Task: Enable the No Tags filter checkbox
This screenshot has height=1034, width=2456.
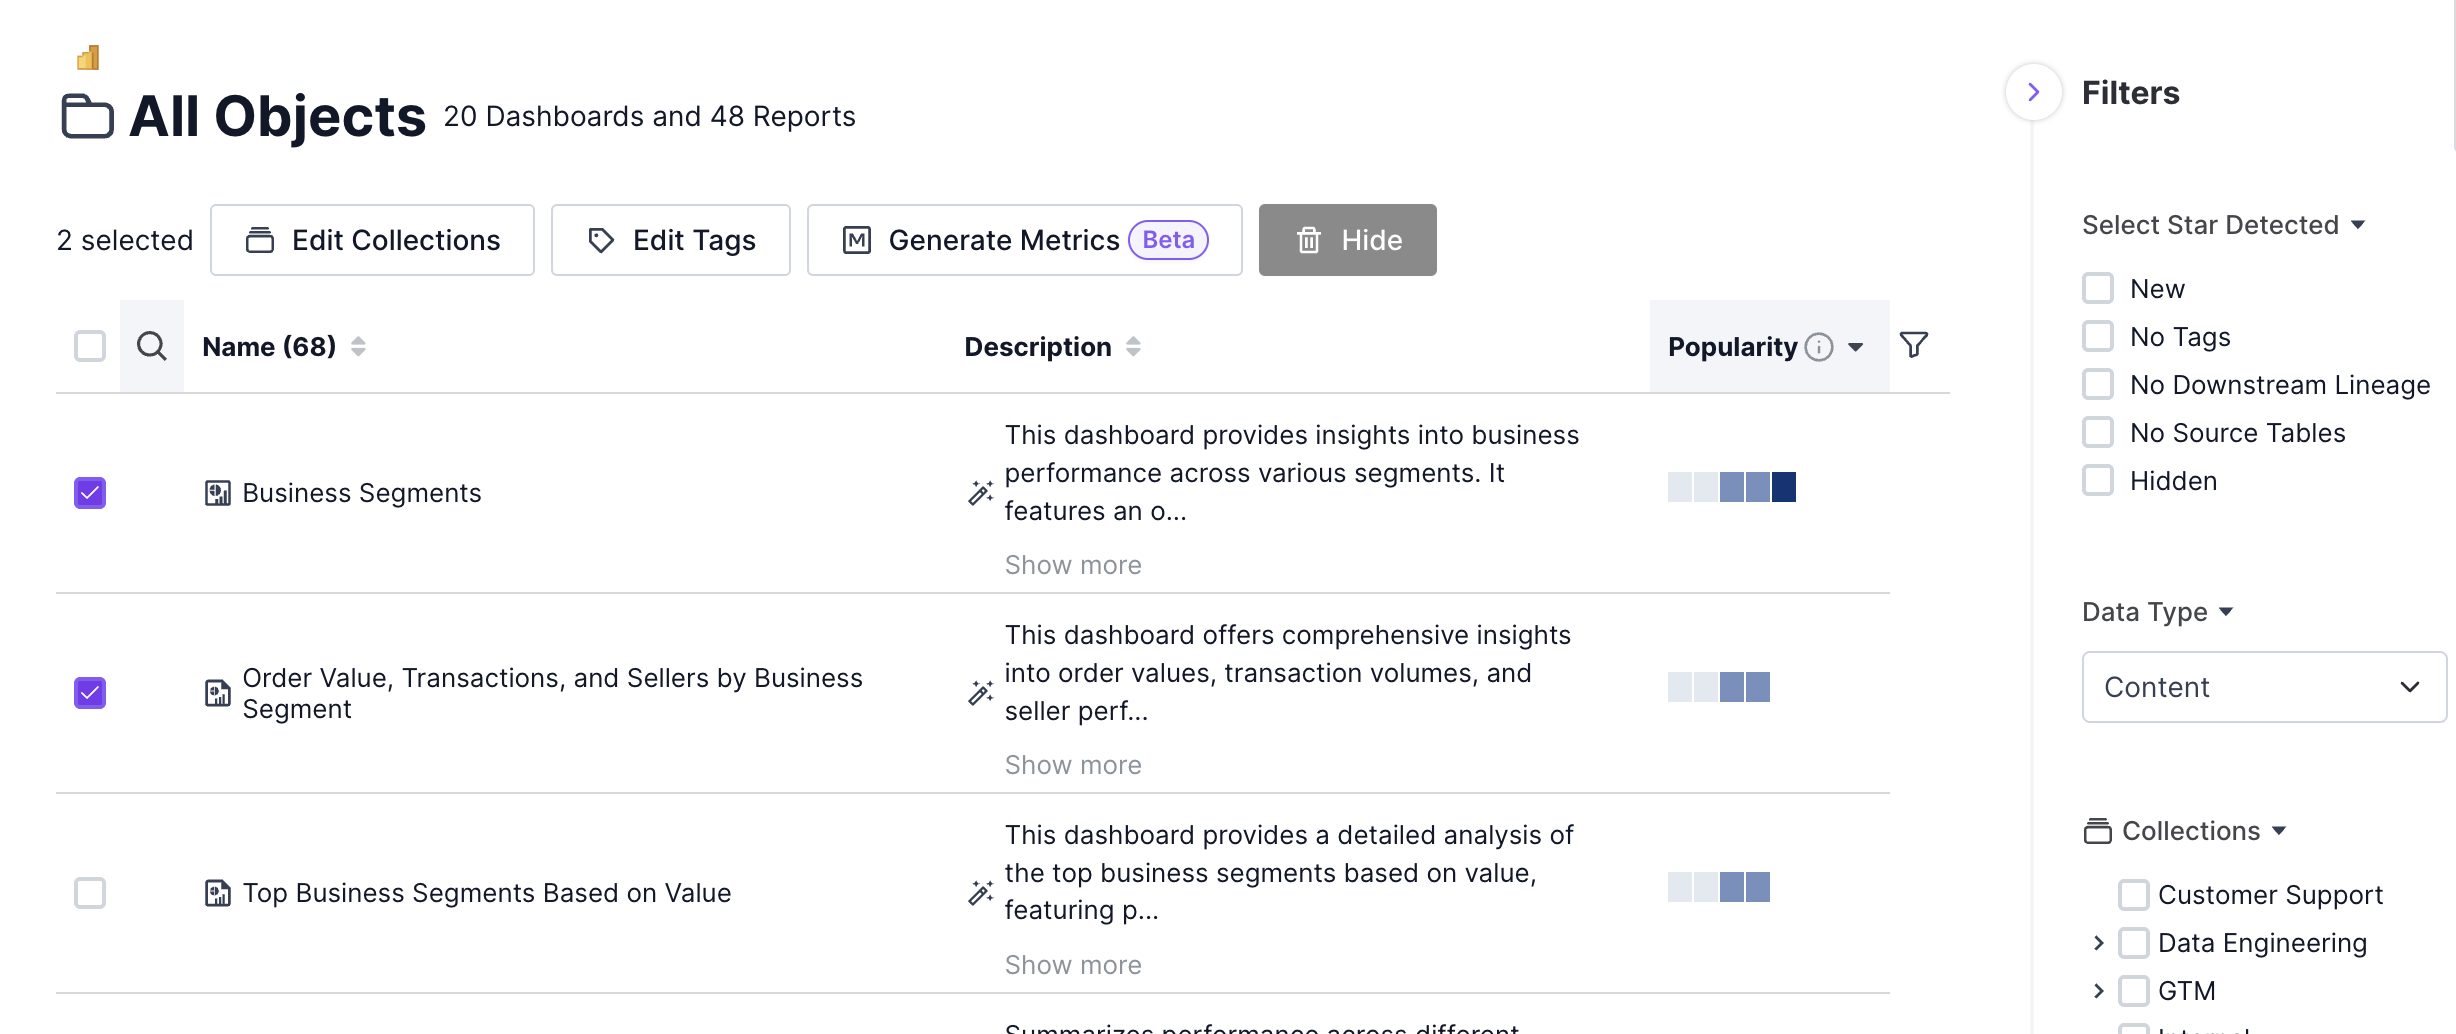Action: pyautogui.click(x=2098, y=337)
